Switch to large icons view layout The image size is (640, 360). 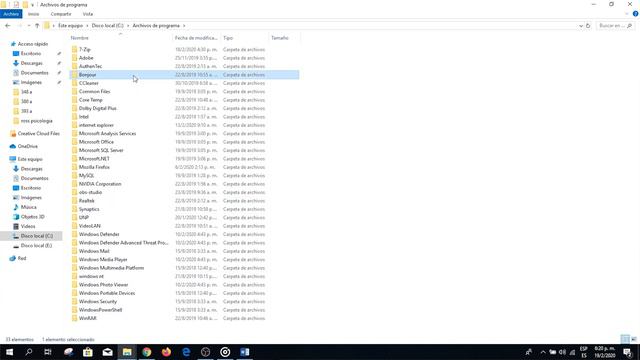pyautogui.click(x=634, y=339)
